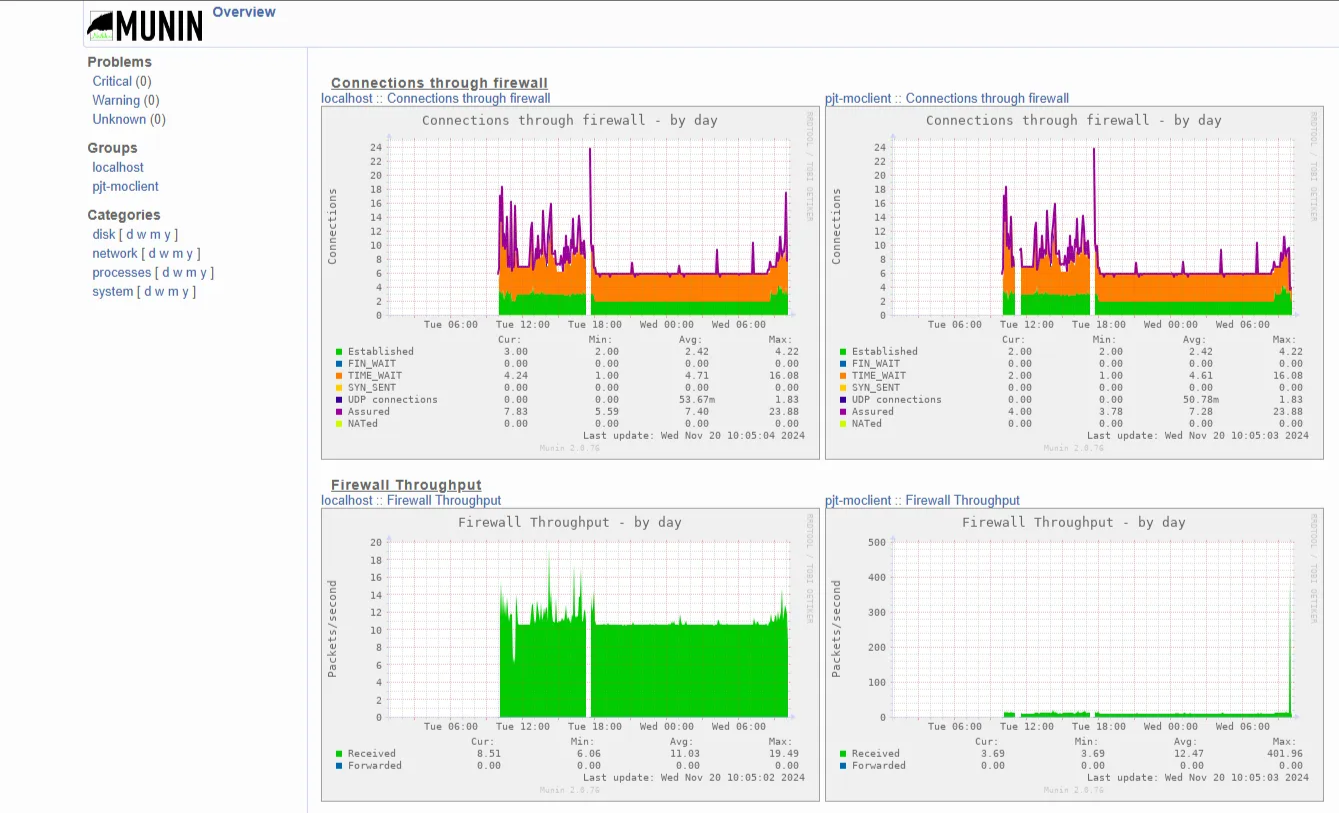Open the pjt-moclient Connections through firewall daily graph
Screen dimensions: 1339x813
[x=1074, y=283]
